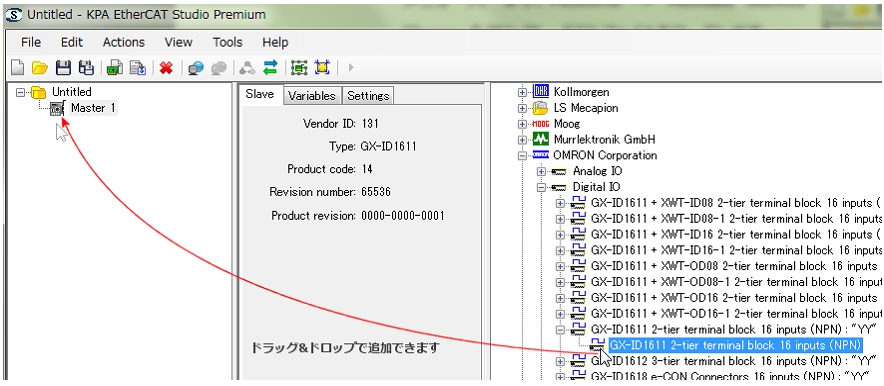Collapse GX-ID1611 2-tier terminal block "YY" node
884x386 pixels.
[x=560, y=329]
